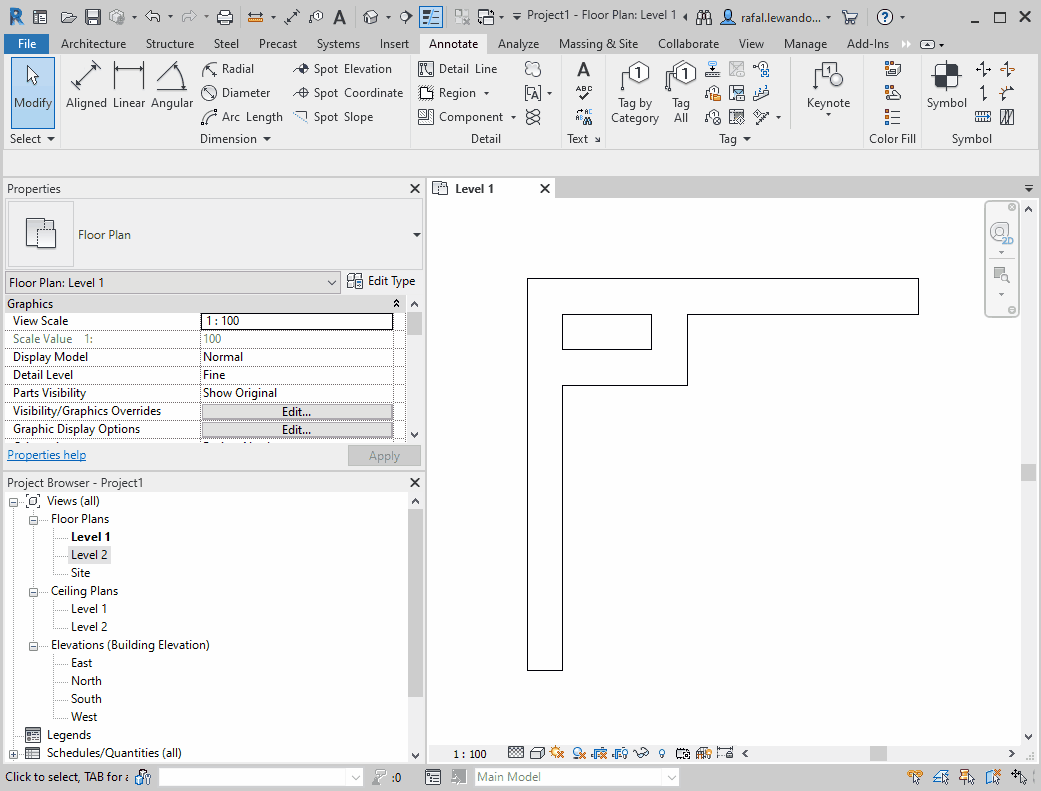Choose the Detail Line tool
Screen dimensions: 1041x791
coord(457,69)
